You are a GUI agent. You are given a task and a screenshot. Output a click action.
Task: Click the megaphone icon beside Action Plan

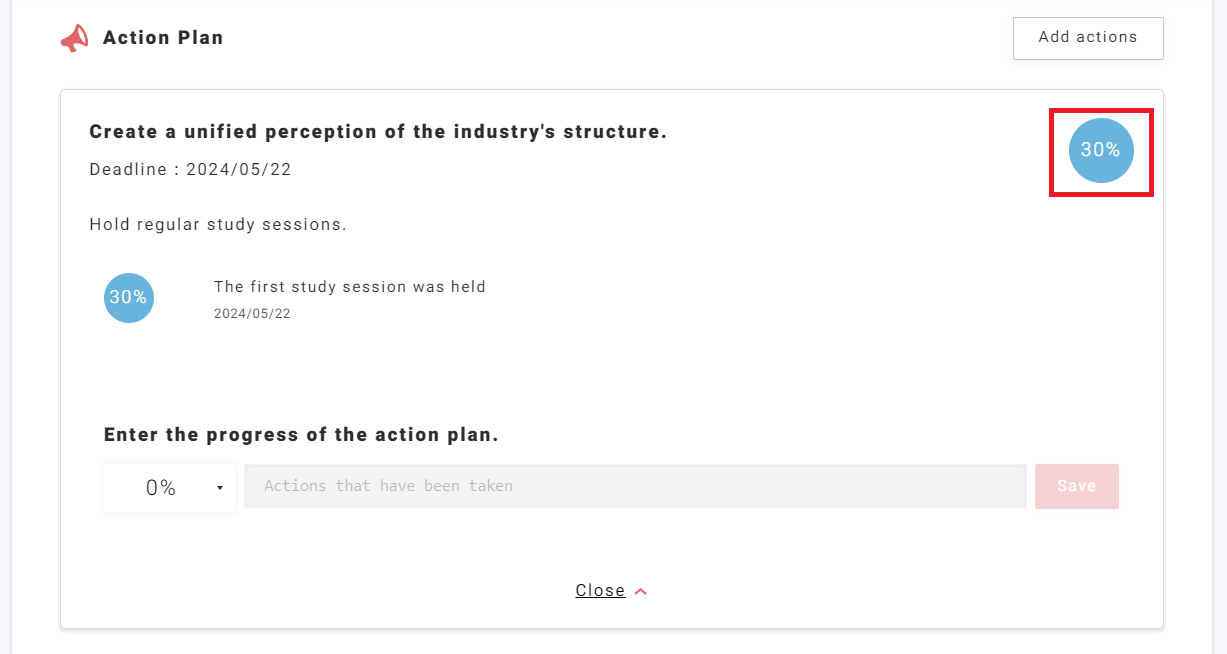coord(74,39)
